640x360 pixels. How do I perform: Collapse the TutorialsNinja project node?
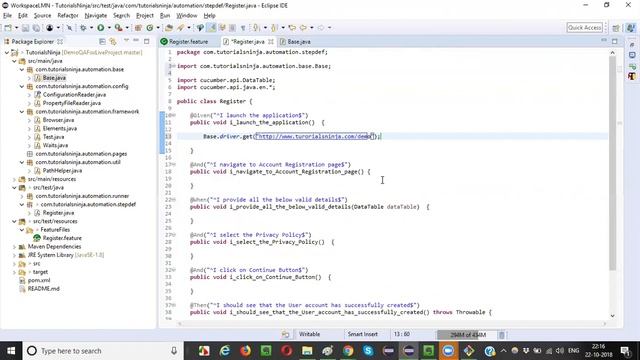[7, 53]
